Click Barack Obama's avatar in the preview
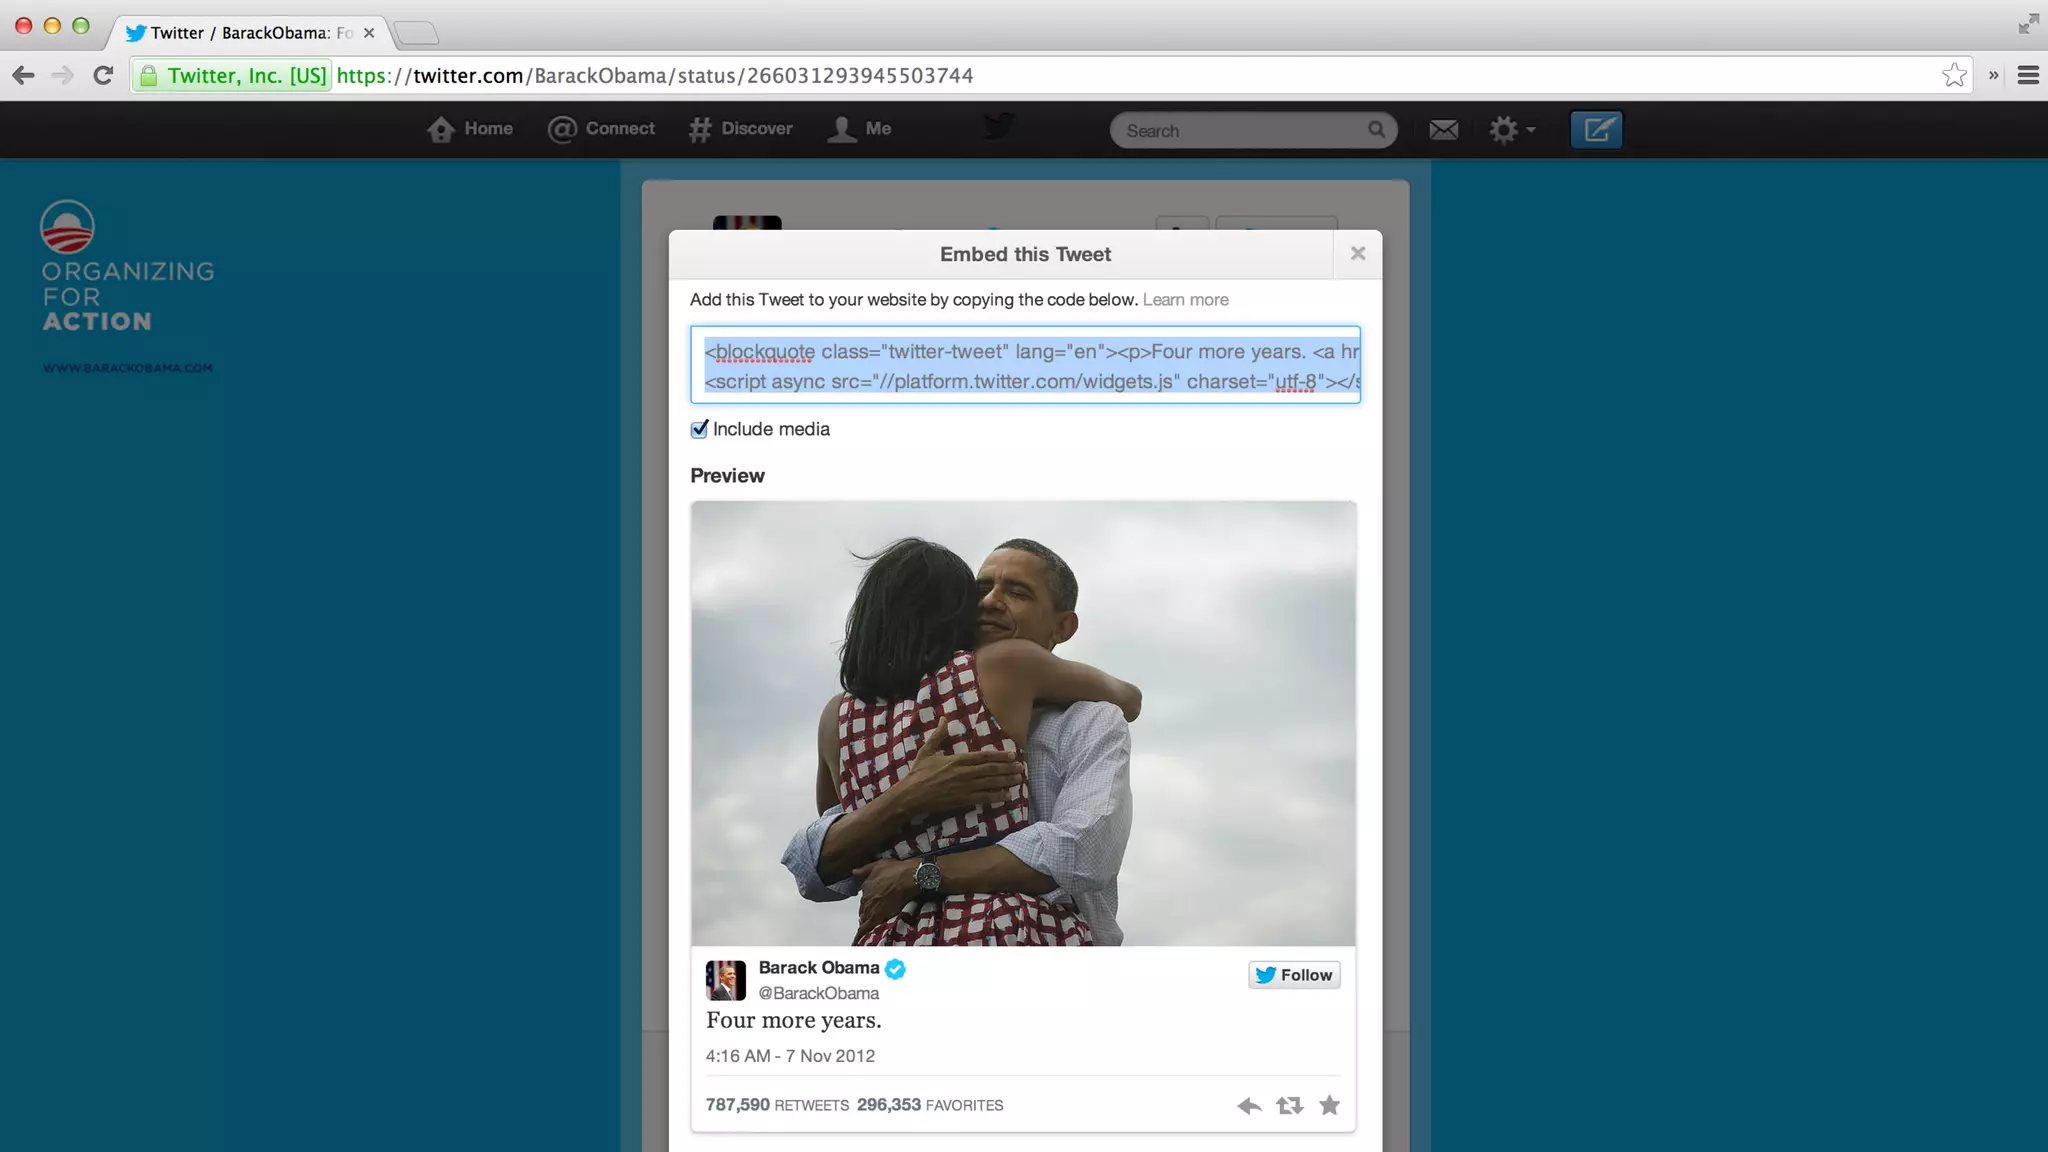This screenshot has height=1152, width=2048. (x=726, y=980)
